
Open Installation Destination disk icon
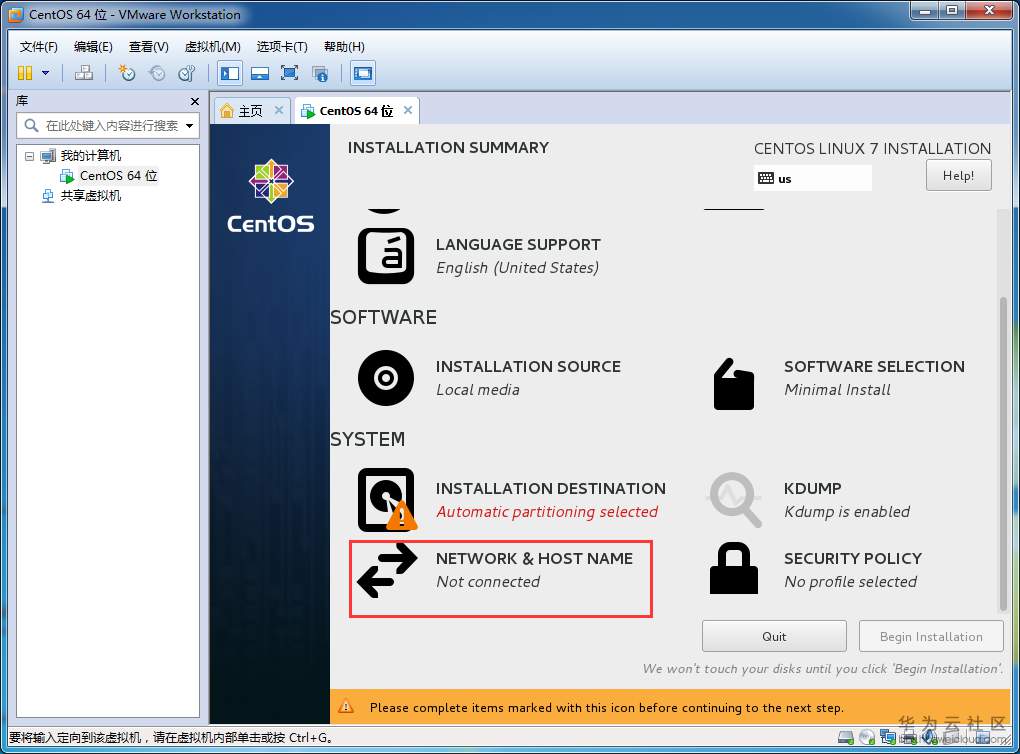coord(386,499)
